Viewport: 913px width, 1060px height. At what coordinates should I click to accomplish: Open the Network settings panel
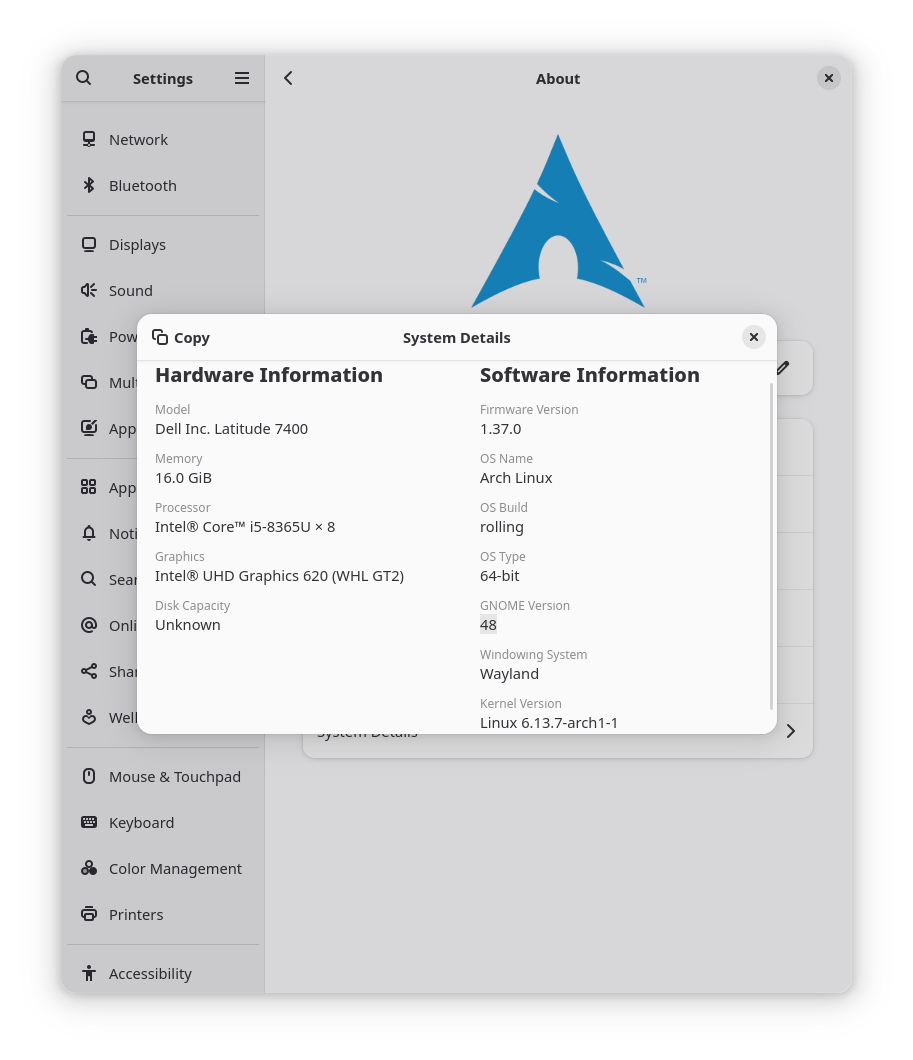[163, 139]
